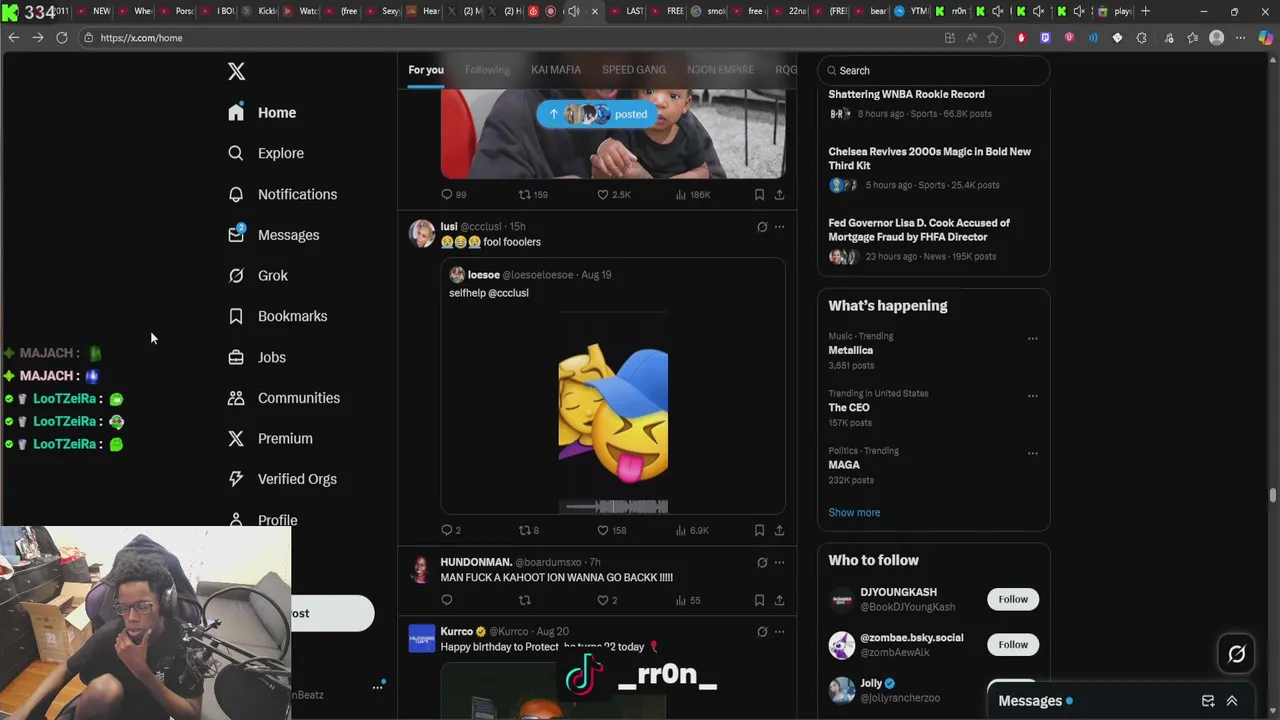
Task: Open the SPEED GANG timeline tab
Action: click(634, 70)
